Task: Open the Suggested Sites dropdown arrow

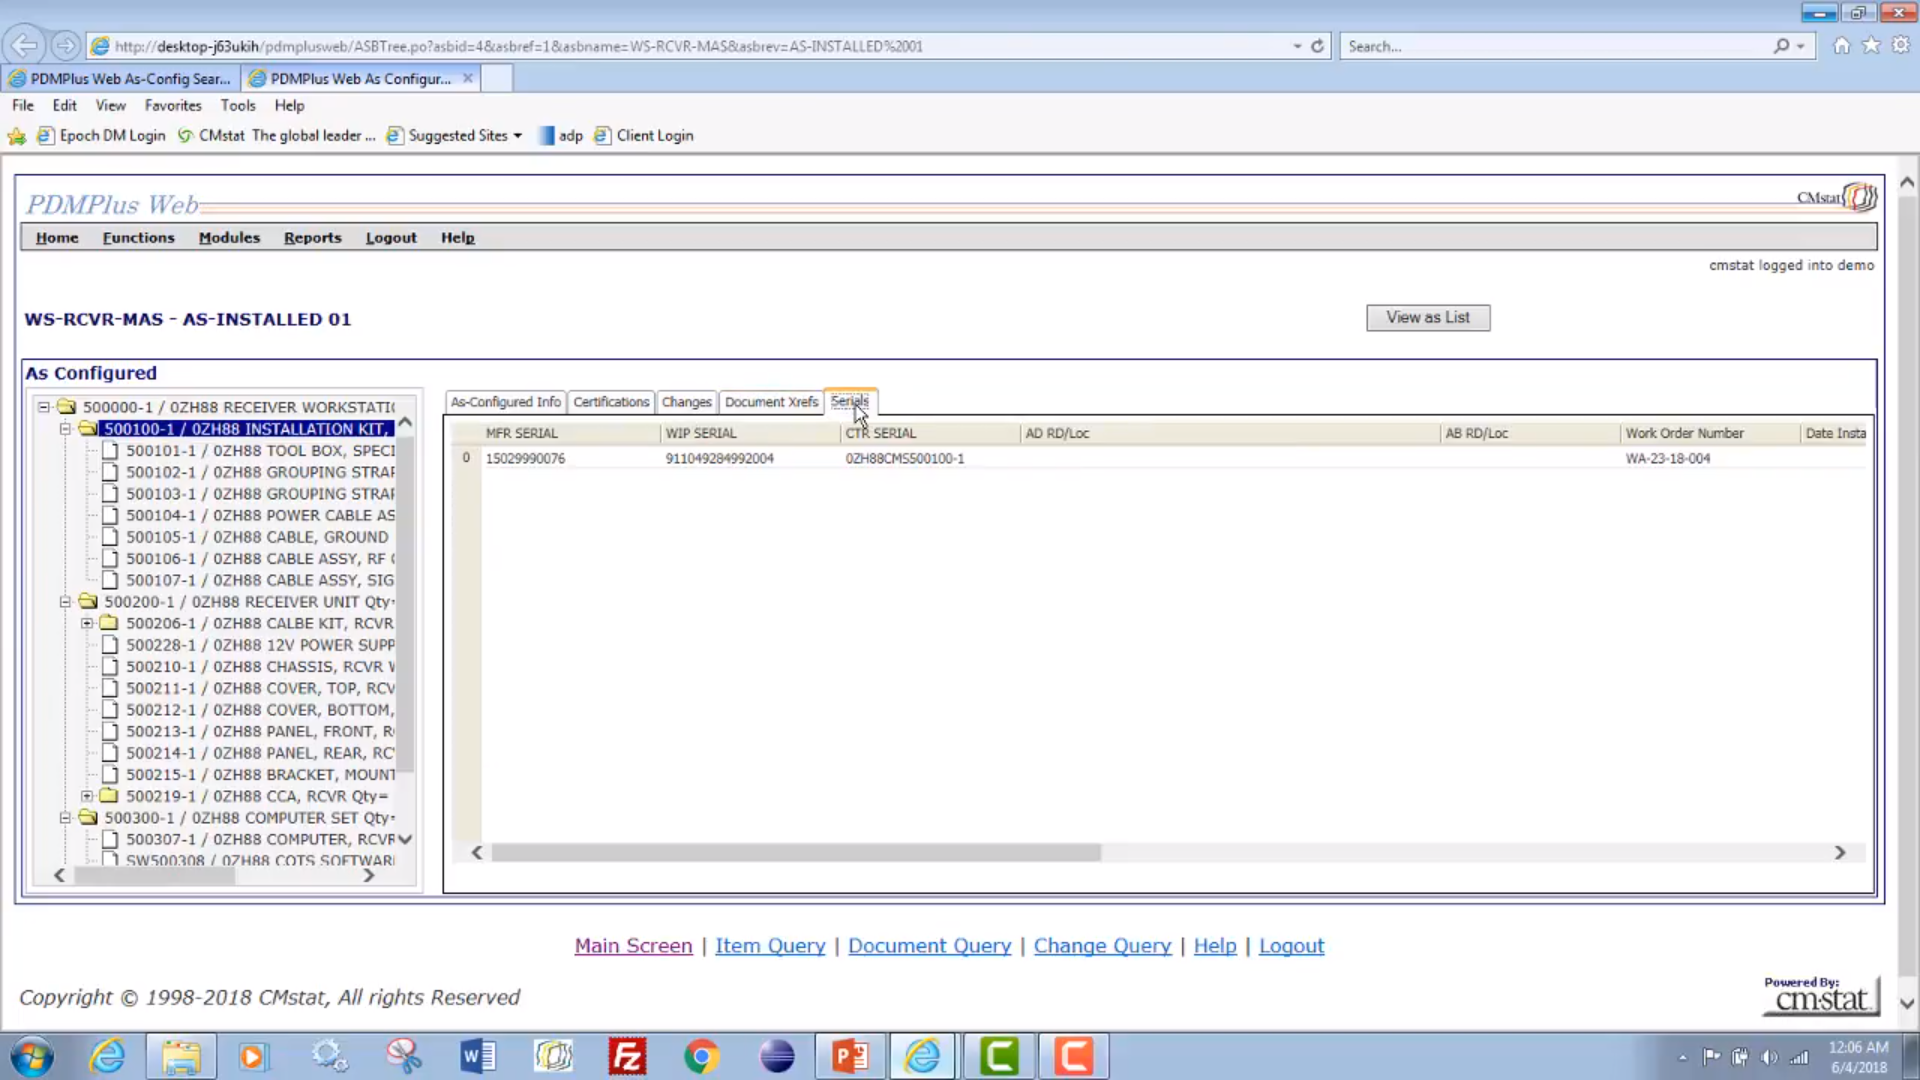Action: (x=517, y=136)
